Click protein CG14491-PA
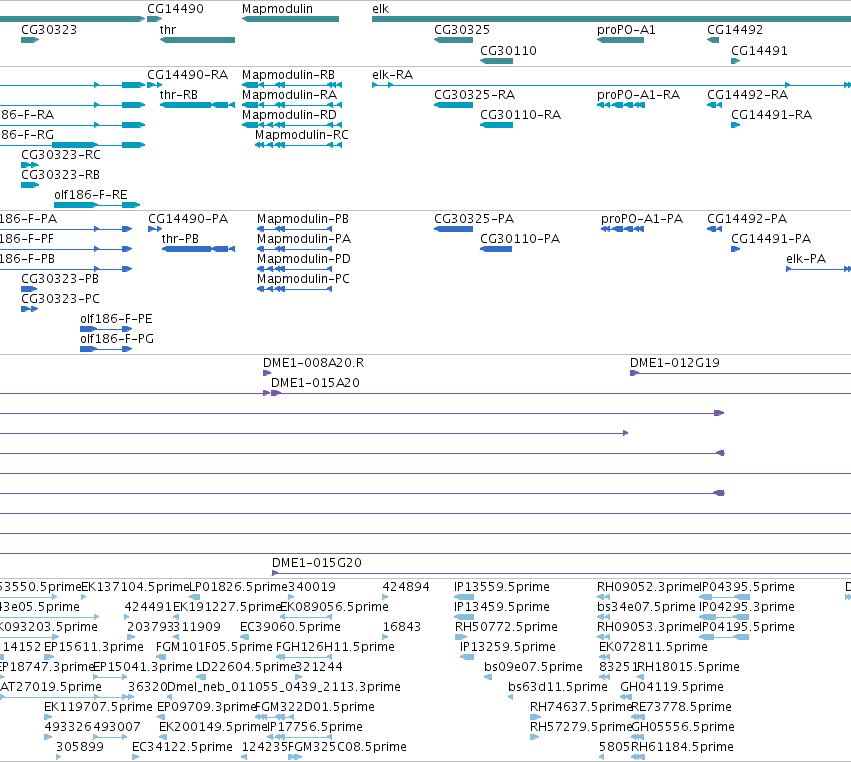 pyautogui.click(x=771, y=239)
